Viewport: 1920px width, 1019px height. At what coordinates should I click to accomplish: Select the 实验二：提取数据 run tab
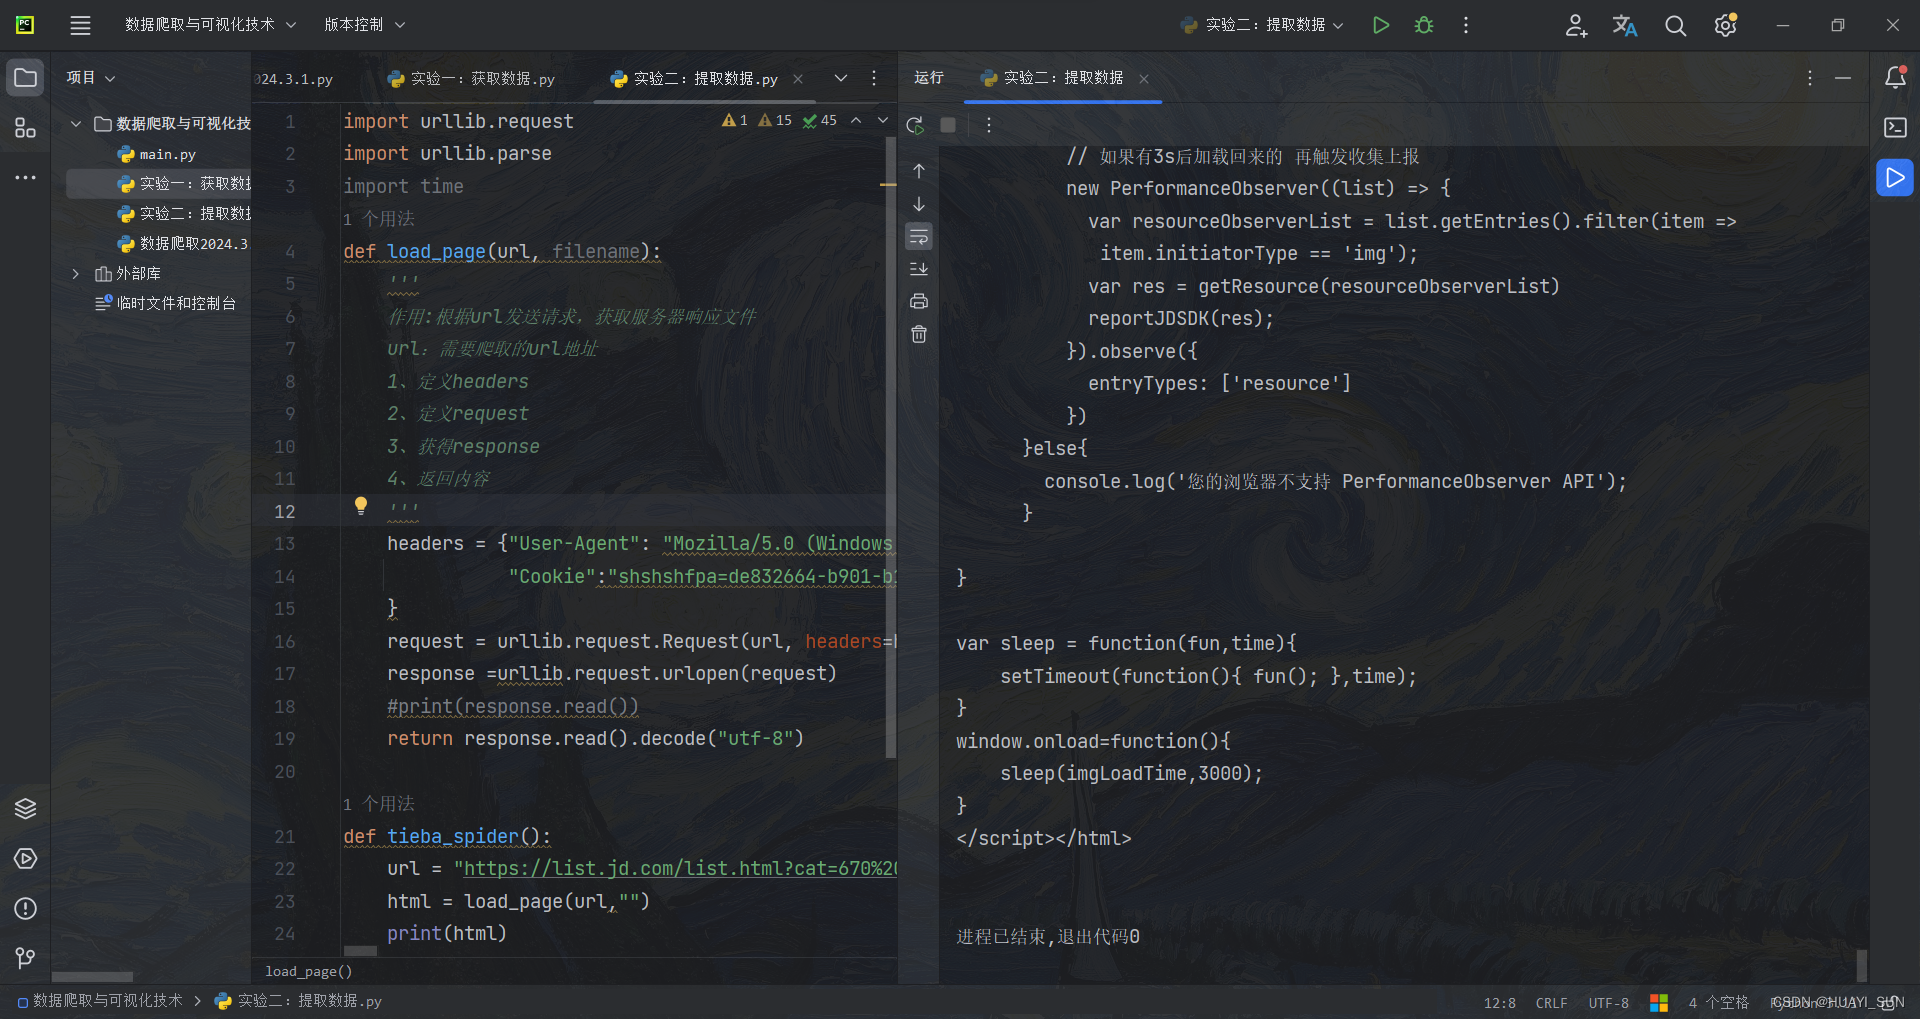pyautogui.click(x=1053, y=78)
